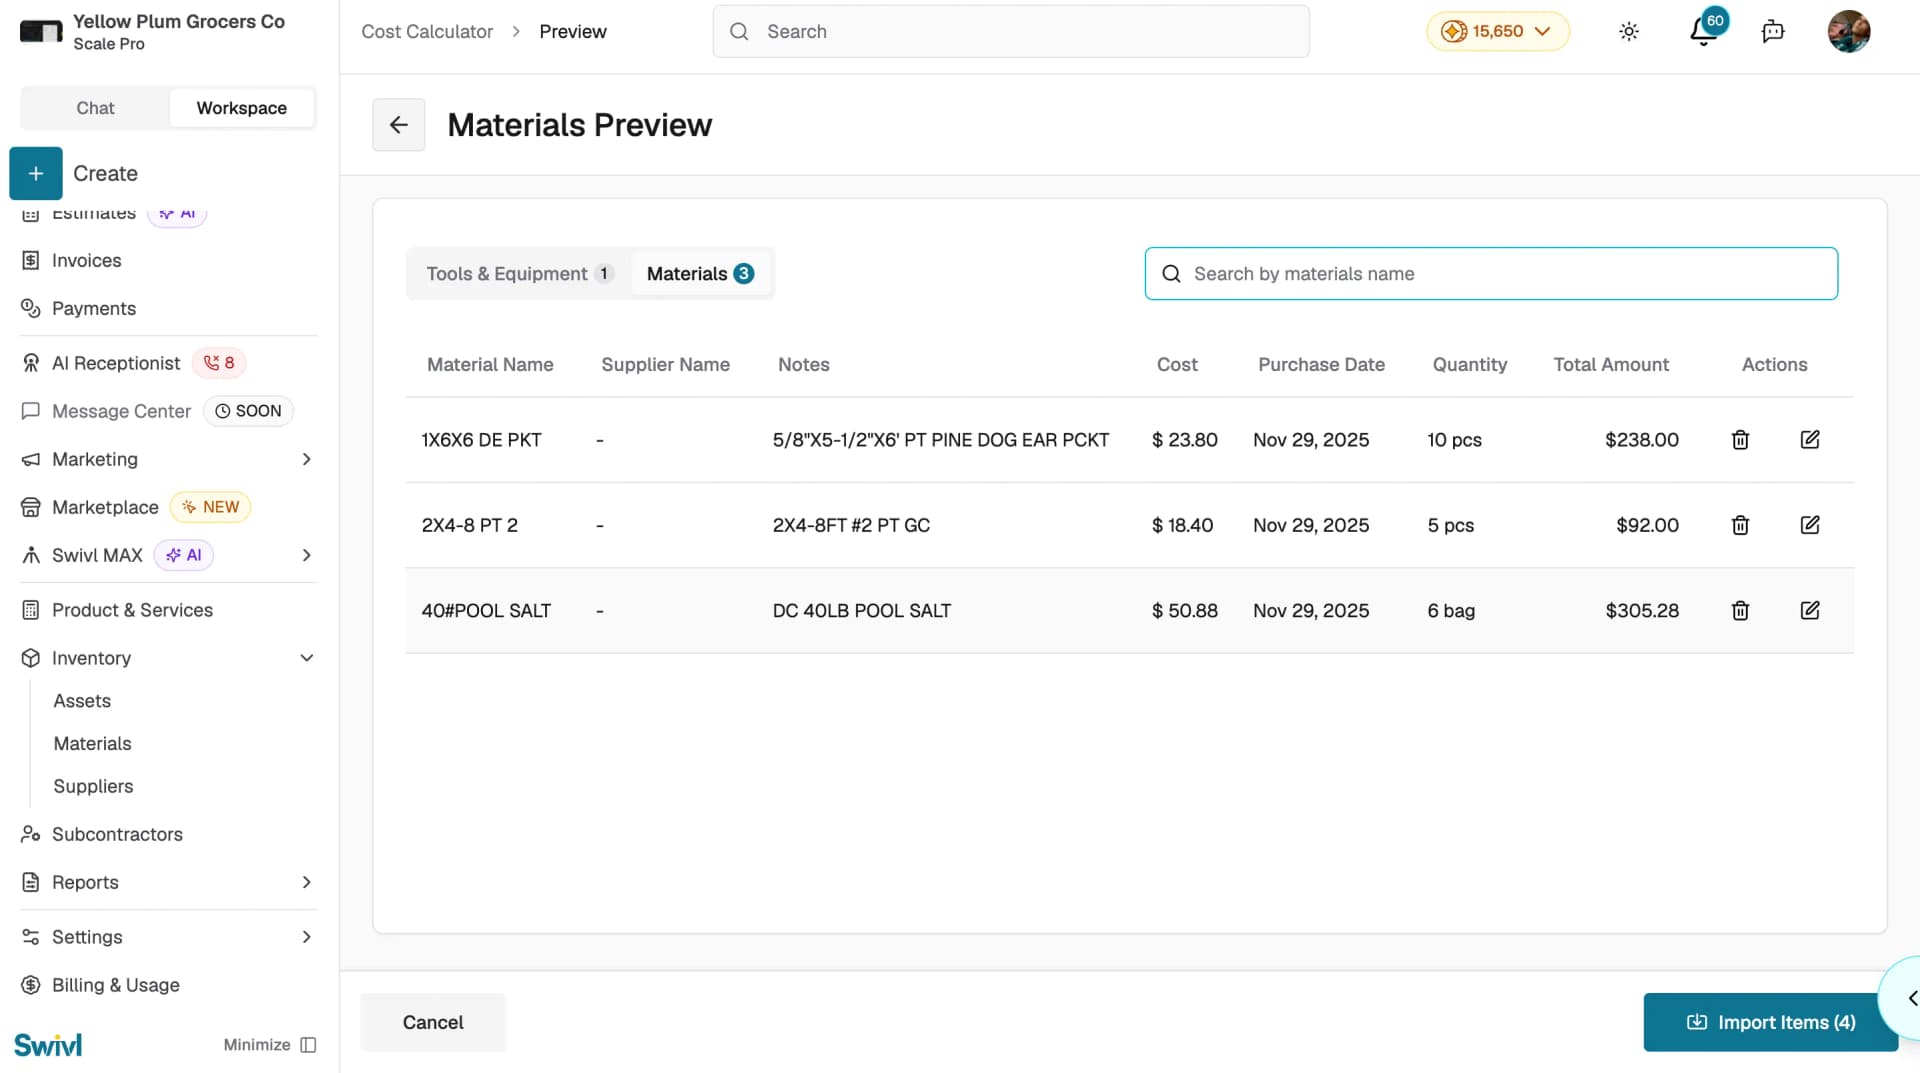This screenshot has width=1920, height=1073.
Task: Click the 6 bag quantity cell
Action: (1451, 610)
